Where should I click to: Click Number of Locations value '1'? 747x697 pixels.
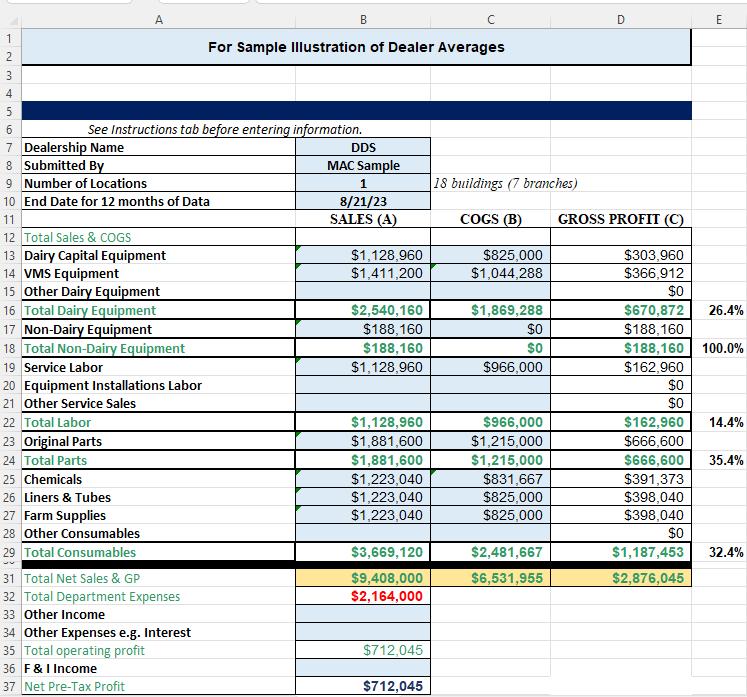click(363, 183)
